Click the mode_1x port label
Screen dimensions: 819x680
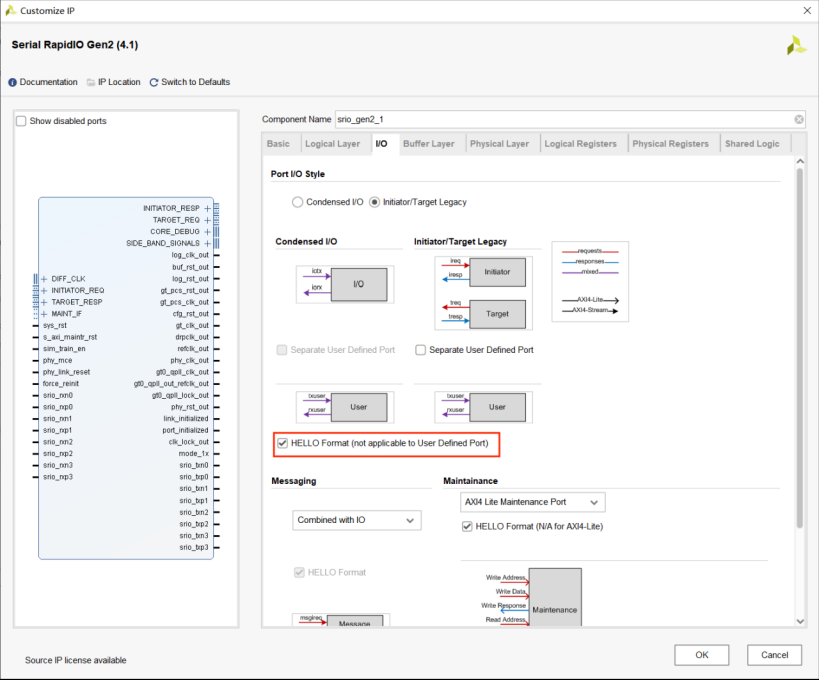[x=193, y=454]
